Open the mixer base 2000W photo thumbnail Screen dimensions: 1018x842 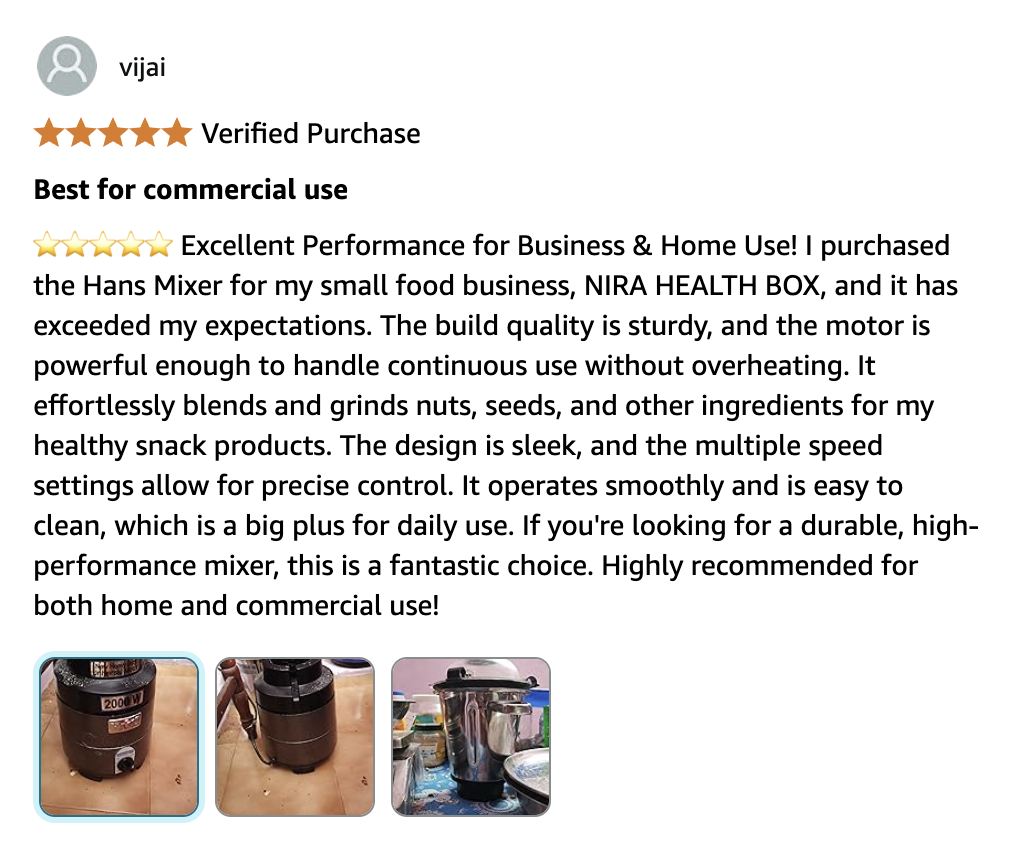click(119, 736)
